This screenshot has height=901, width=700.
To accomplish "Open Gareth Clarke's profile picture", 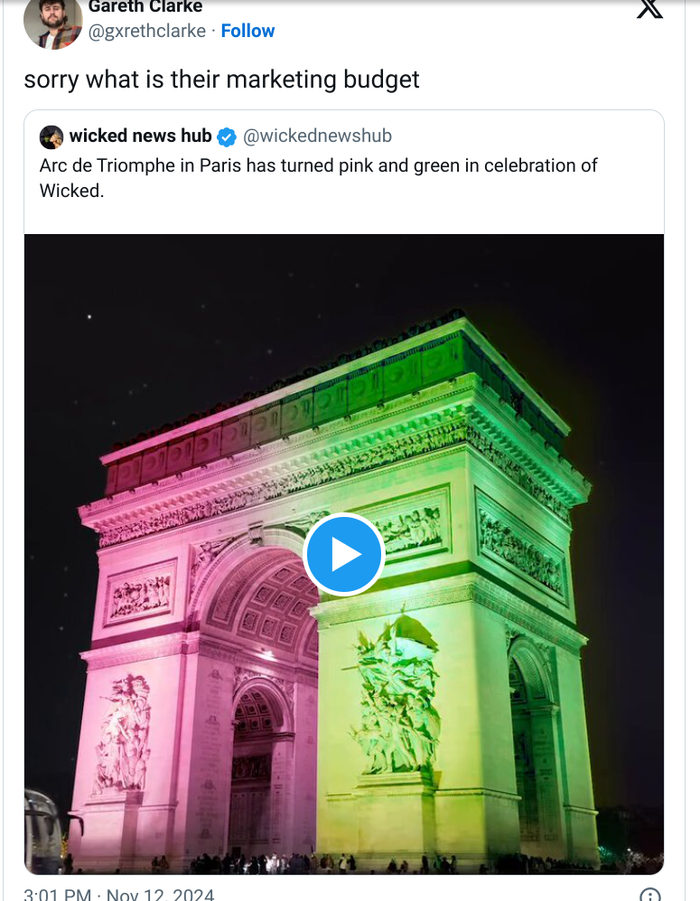I will (52, 22).
